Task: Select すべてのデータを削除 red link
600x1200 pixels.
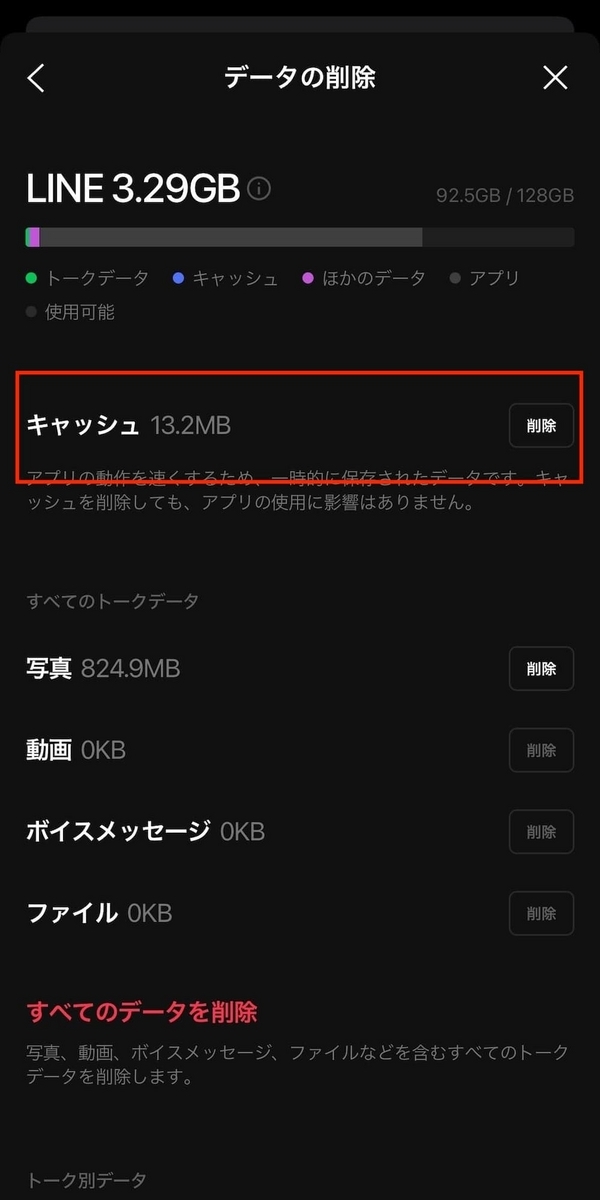Action: (x=142, y=1012)
